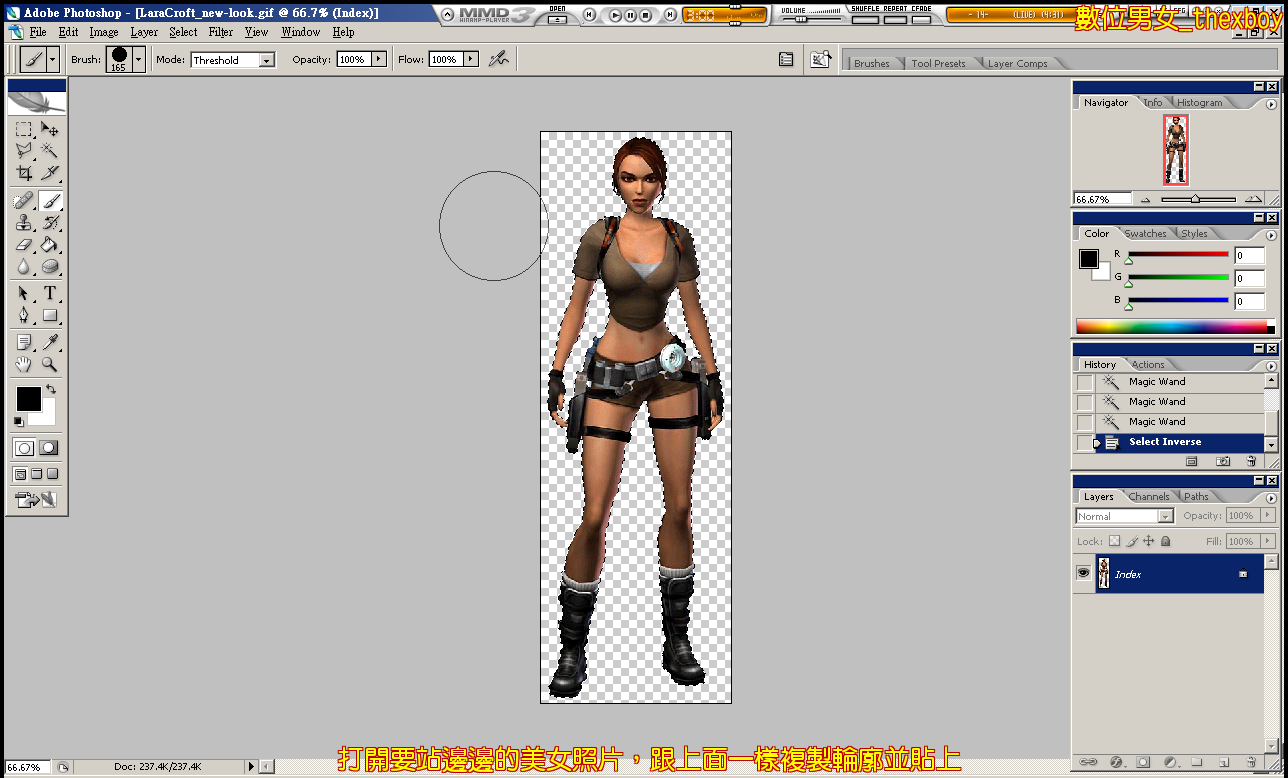Switch to the Actions tab
The width and height of the screenshot is (1288, 778).
point(1148,365)
